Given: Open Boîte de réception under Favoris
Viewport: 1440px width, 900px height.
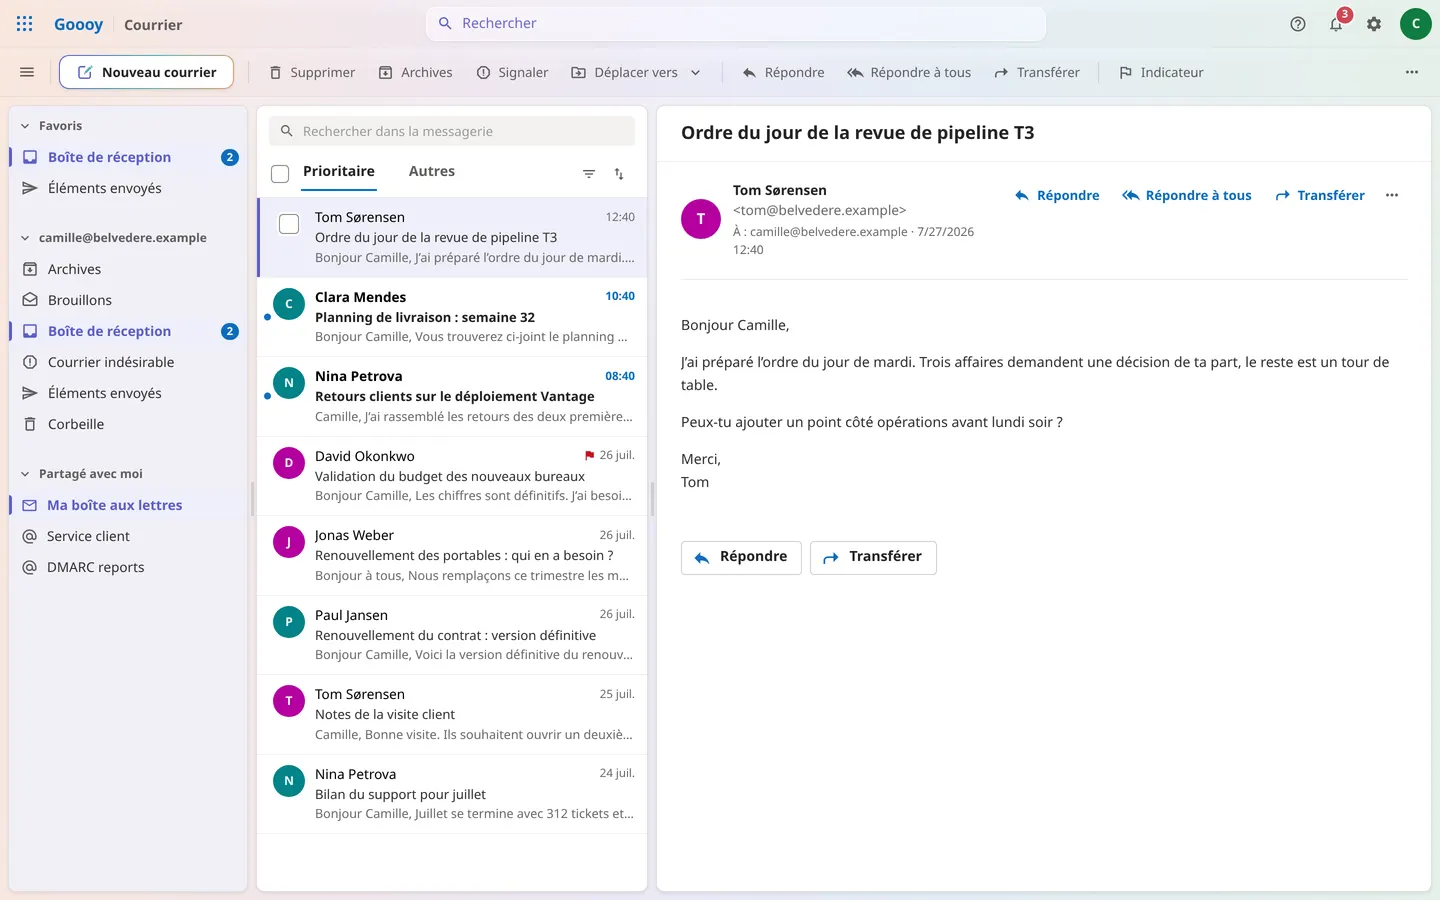Looking at the screenshot, I should [128, 157].
